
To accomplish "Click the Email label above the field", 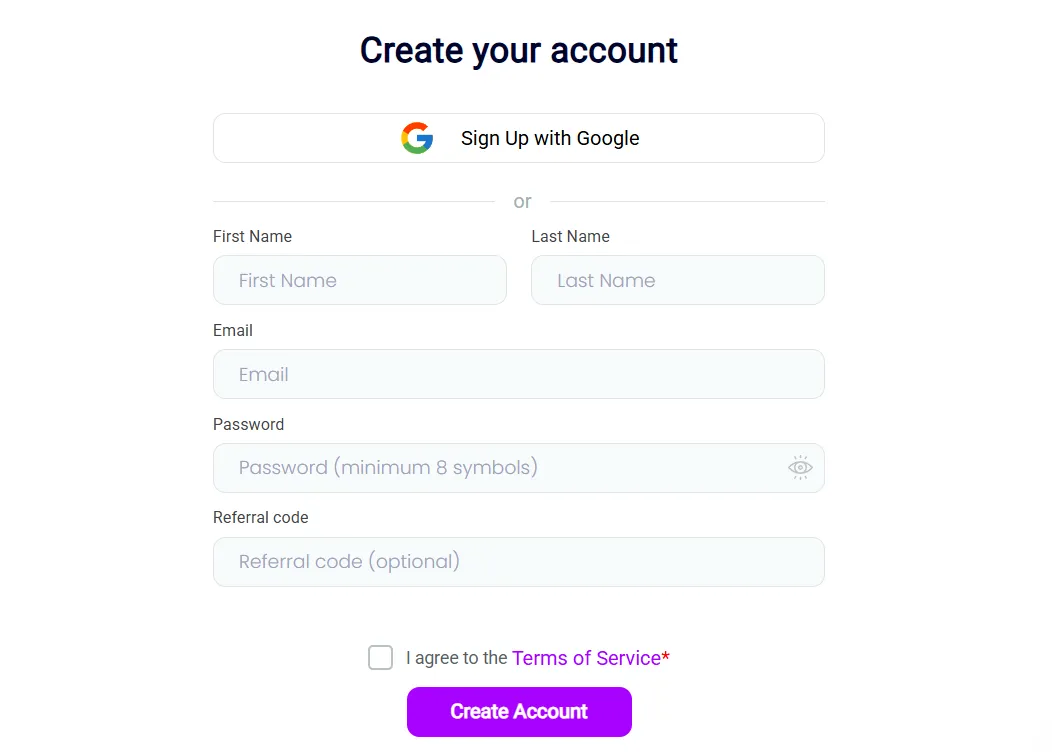I will click(232, 331).
